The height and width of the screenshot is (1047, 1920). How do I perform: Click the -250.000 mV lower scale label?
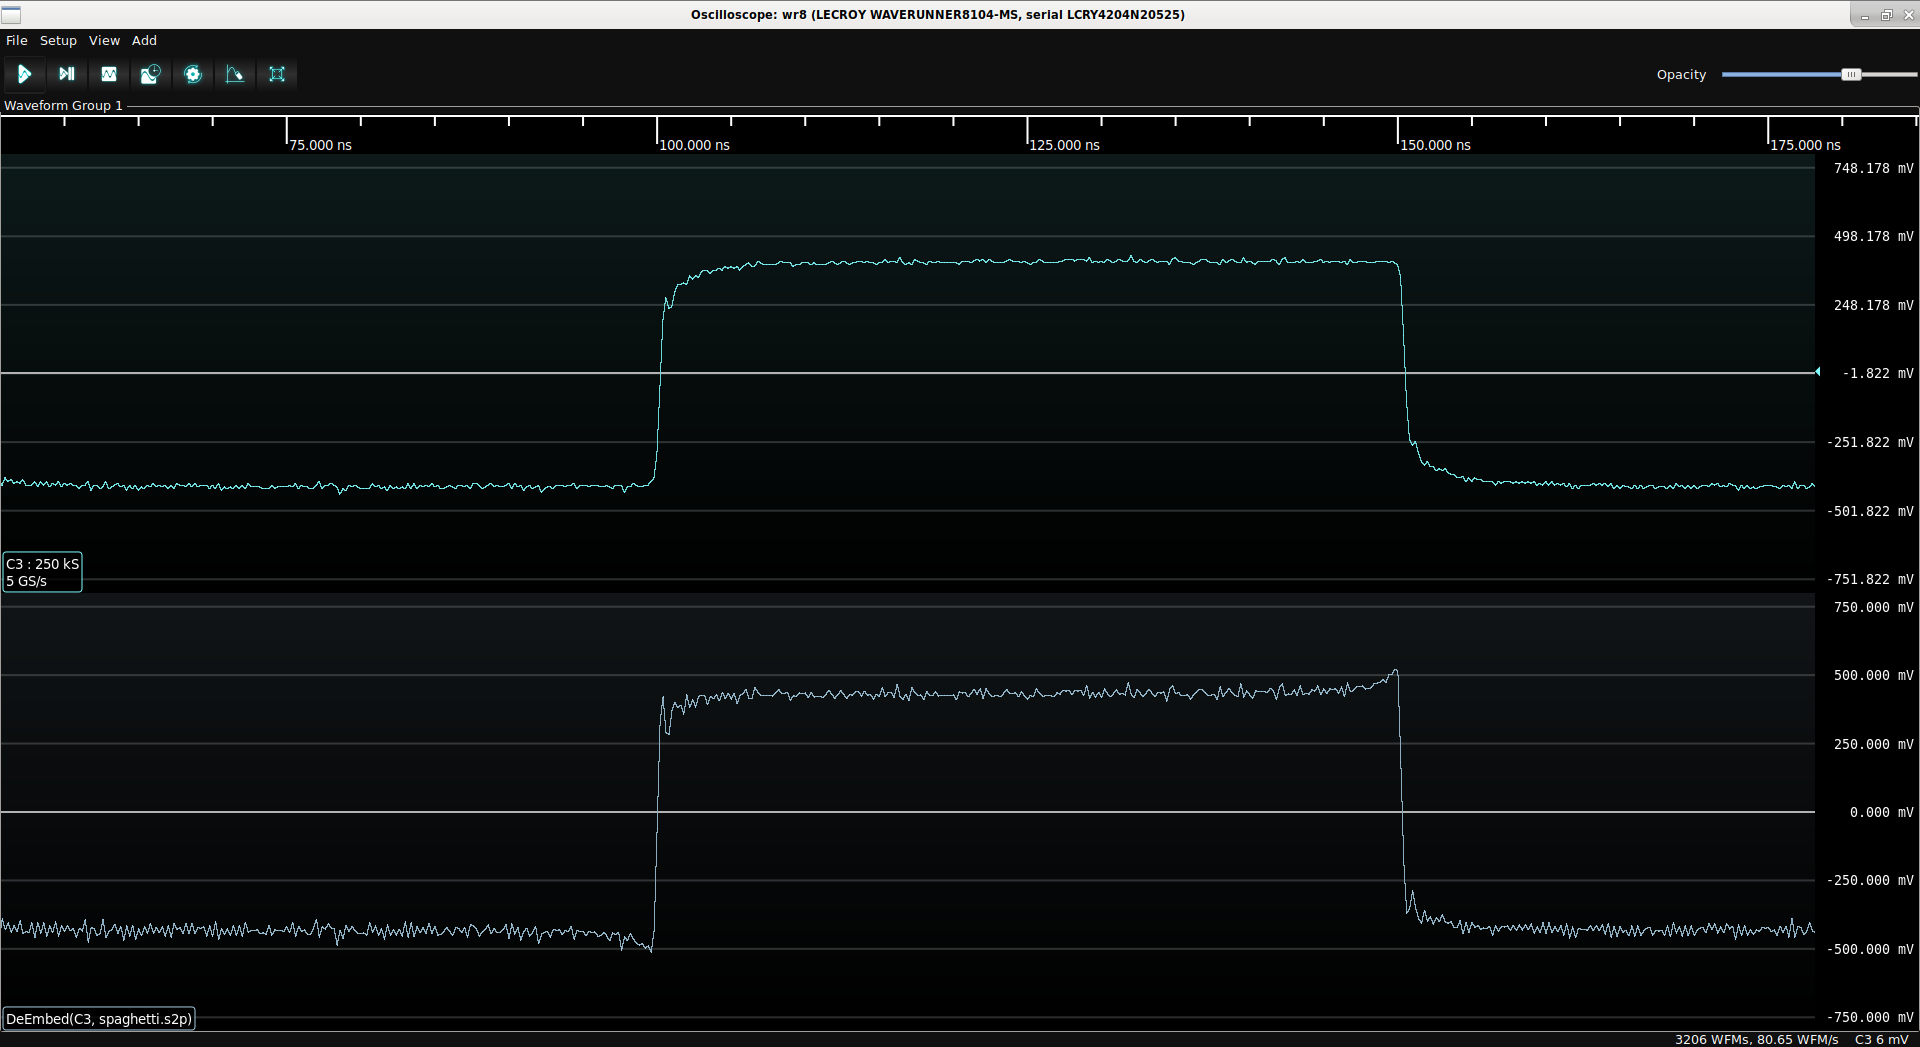(x=1870, y=880)
